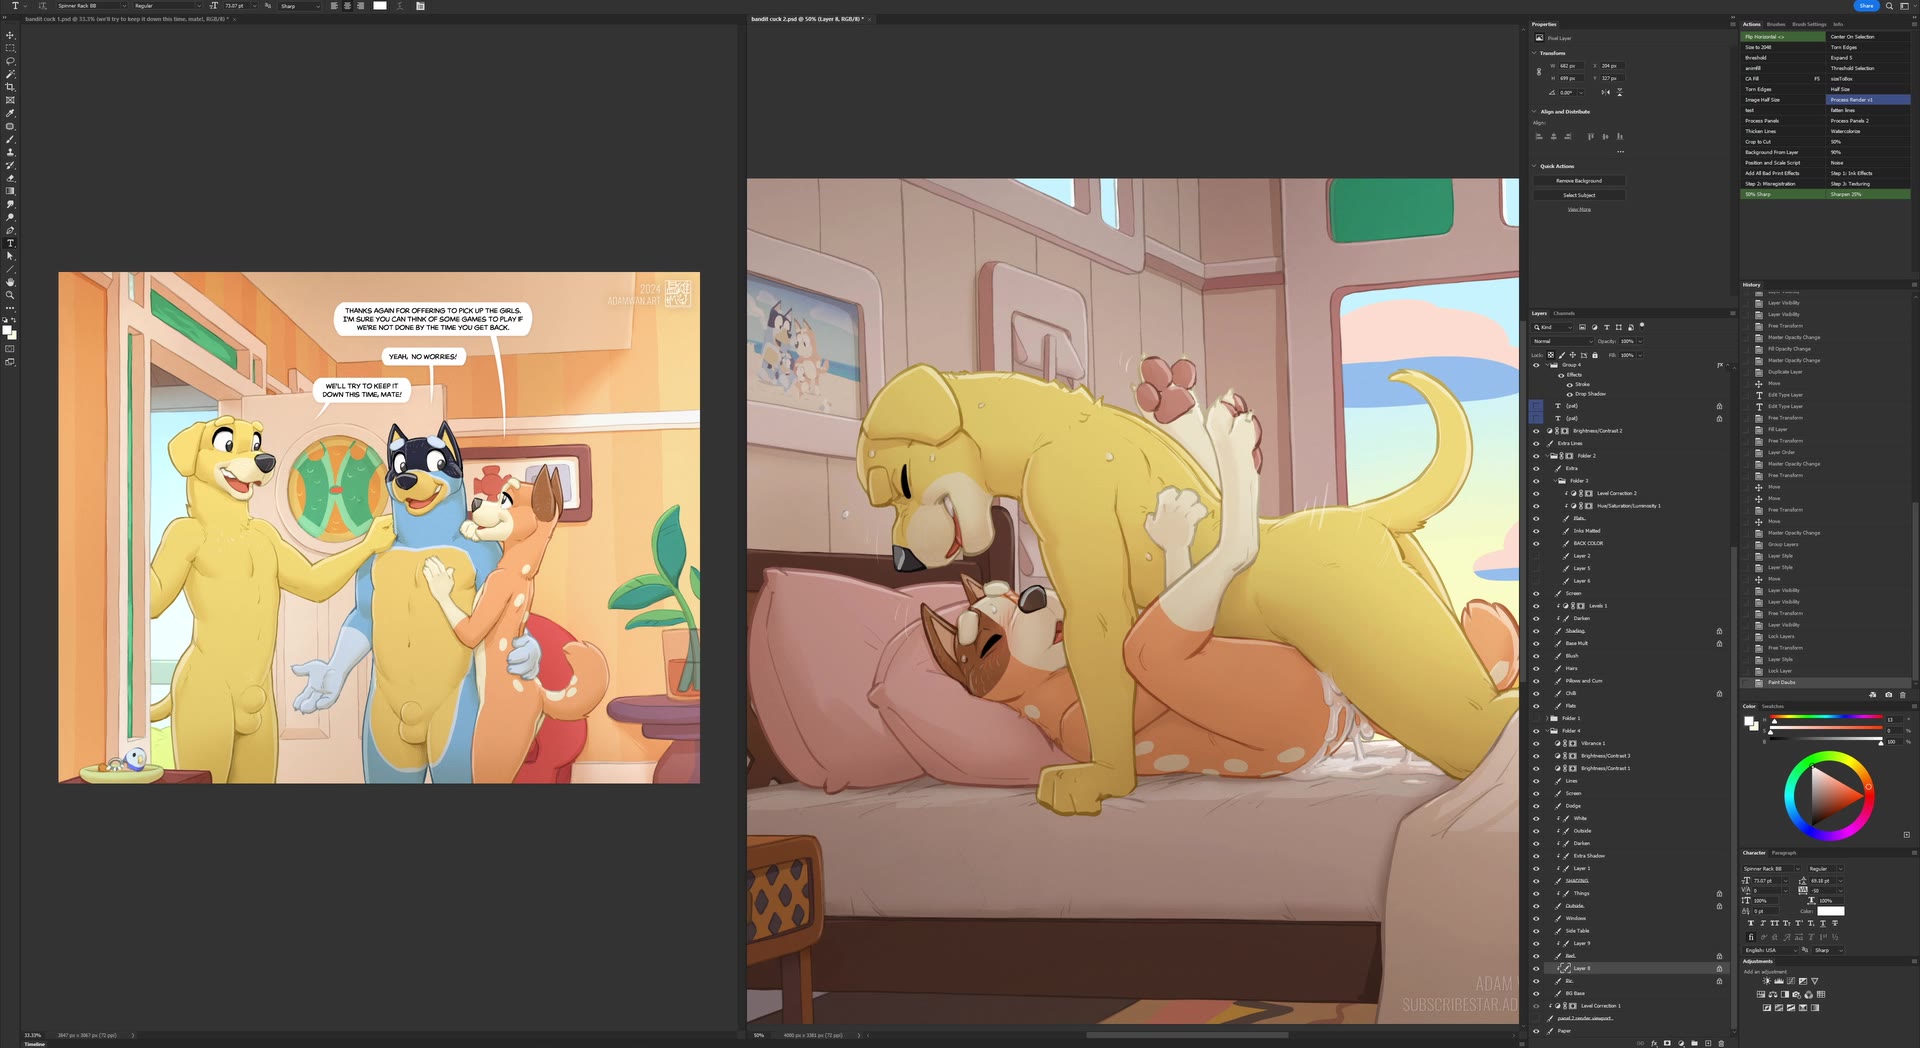
Task: Hide the BACK COLOR layer
Action: pyautogui.click(x=1536, y=543)
